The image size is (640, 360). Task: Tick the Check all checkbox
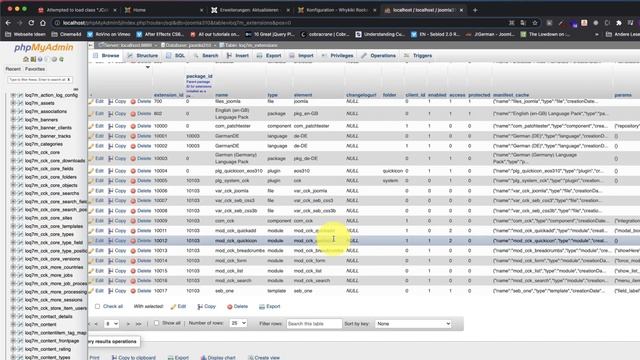coord(97,306)
